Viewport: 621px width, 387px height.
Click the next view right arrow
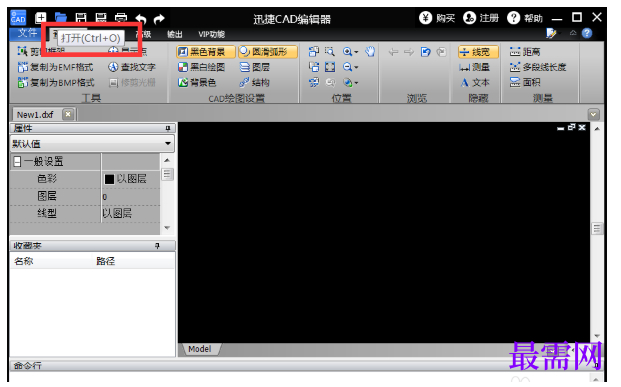coord(409,52)
